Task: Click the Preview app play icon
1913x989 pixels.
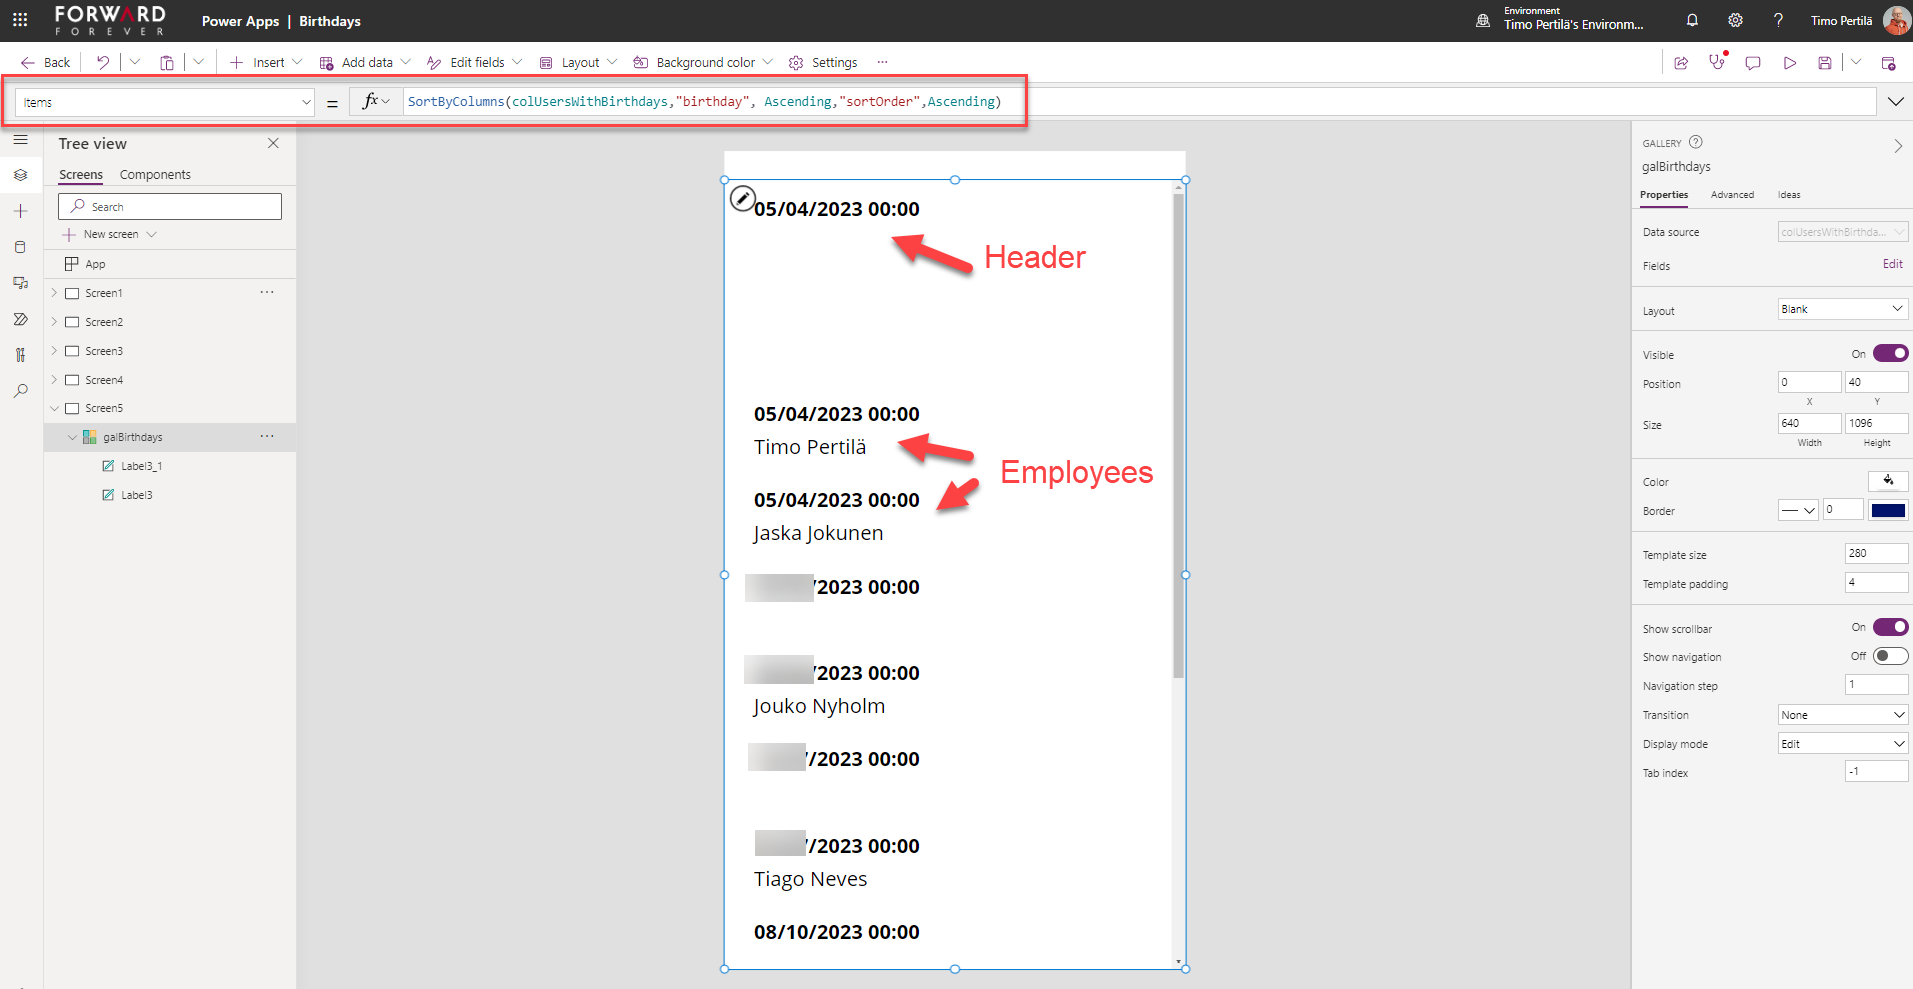Action: point(1789,63)
